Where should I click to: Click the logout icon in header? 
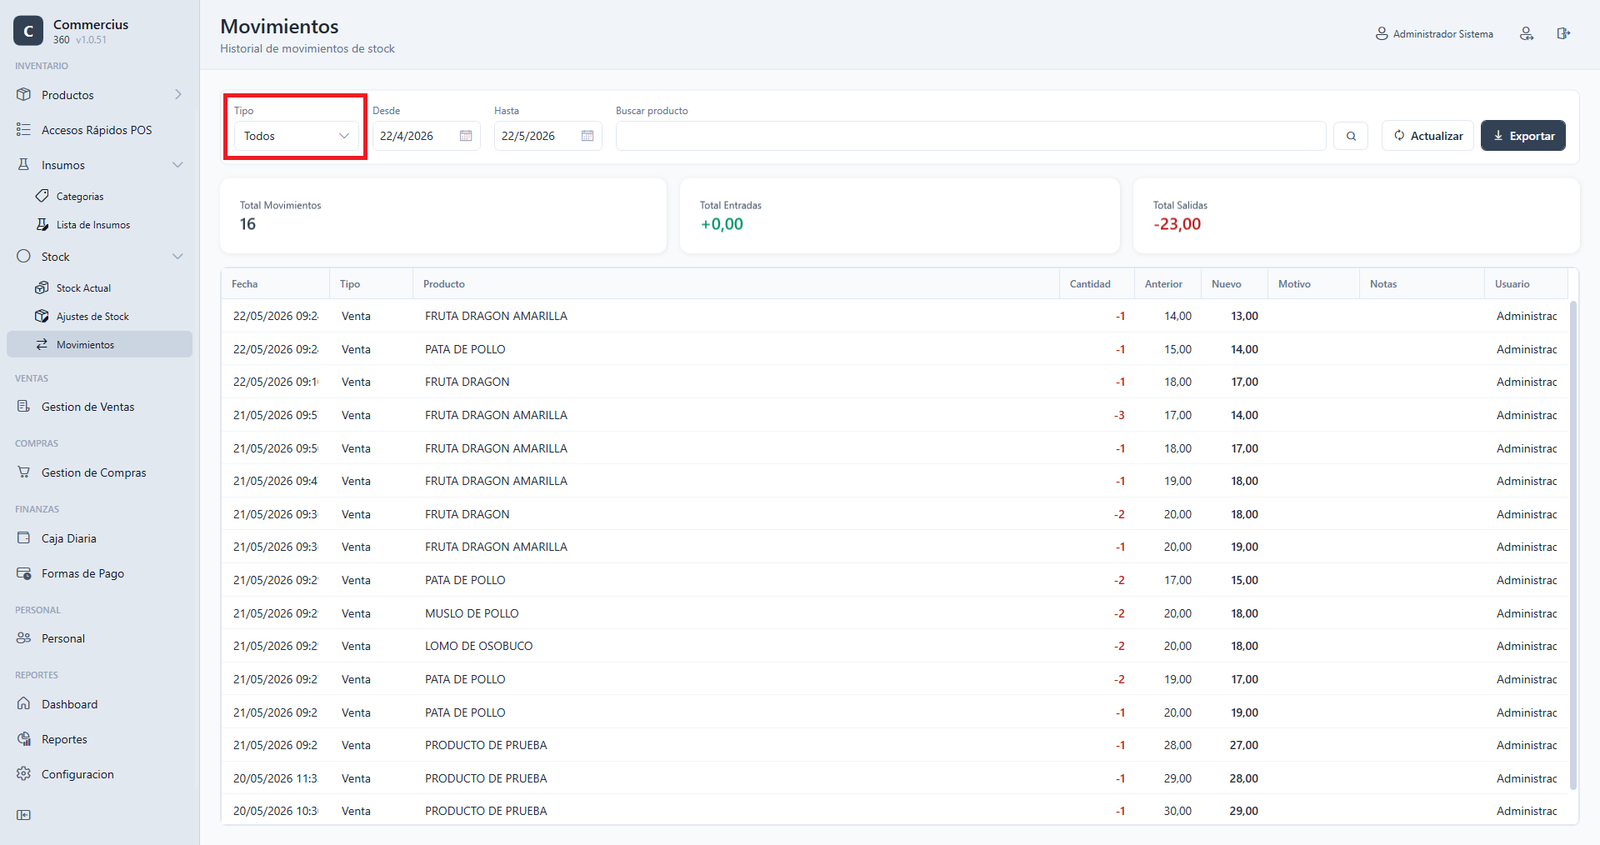[1563, 34]
